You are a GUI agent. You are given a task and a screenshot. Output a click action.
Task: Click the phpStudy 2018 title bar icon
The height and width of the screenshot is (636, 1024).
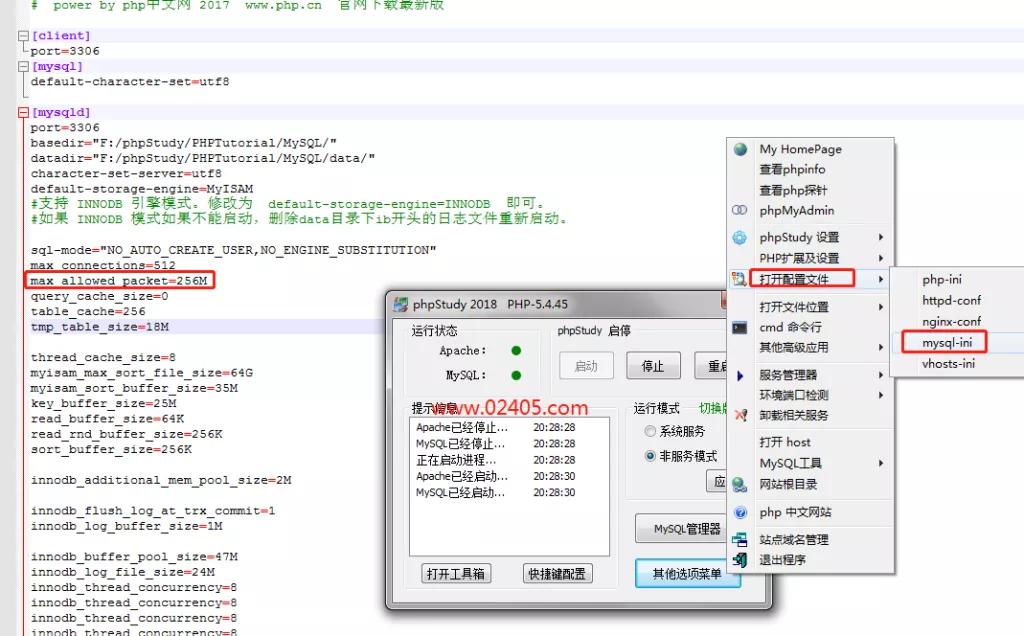401,304
